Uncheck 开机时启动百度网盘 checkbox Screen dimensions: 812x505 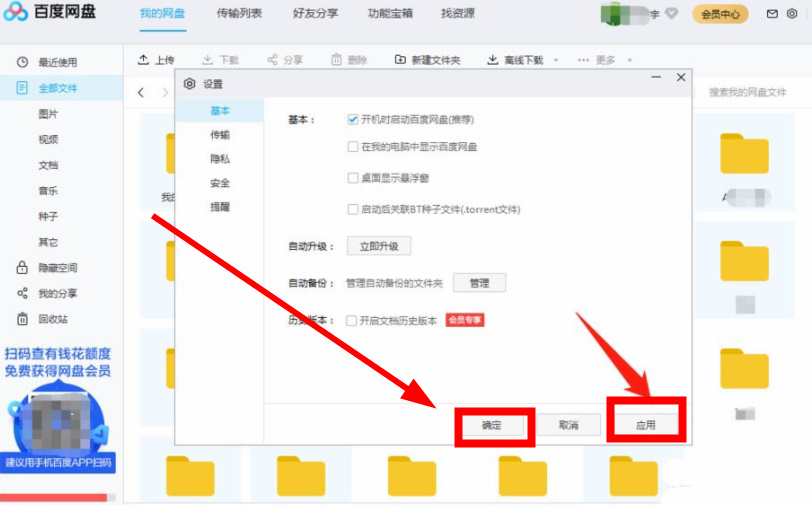coord(353,120)
